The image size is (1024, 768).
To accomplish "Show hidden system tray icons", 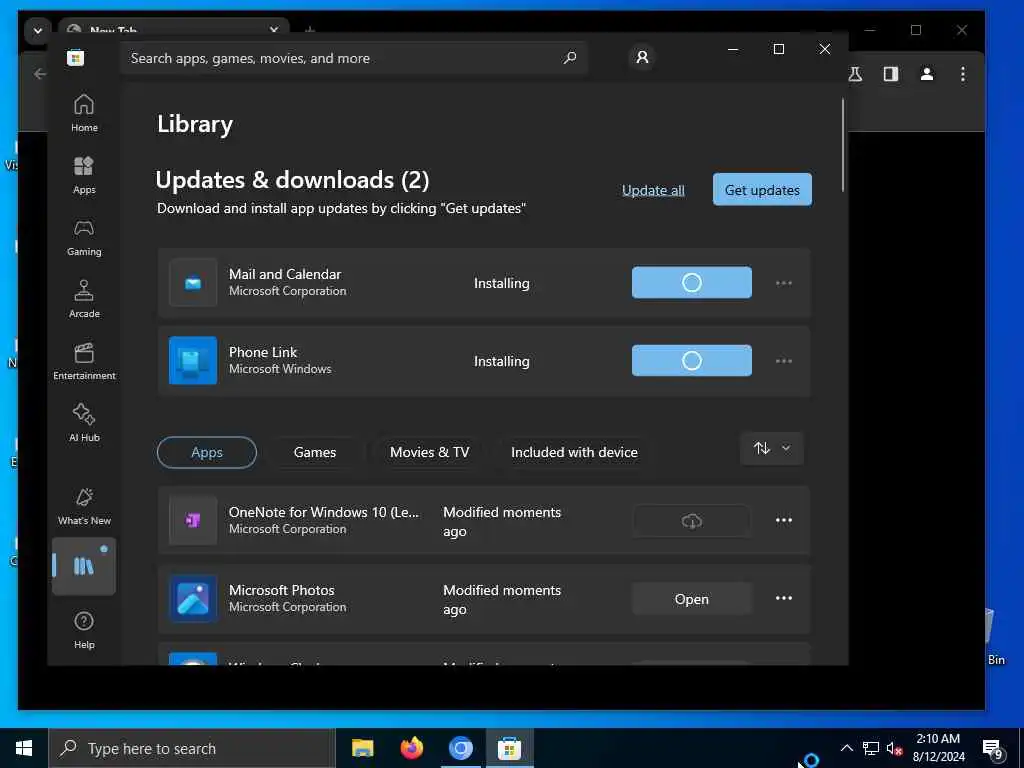I will (x=846, y=748).
